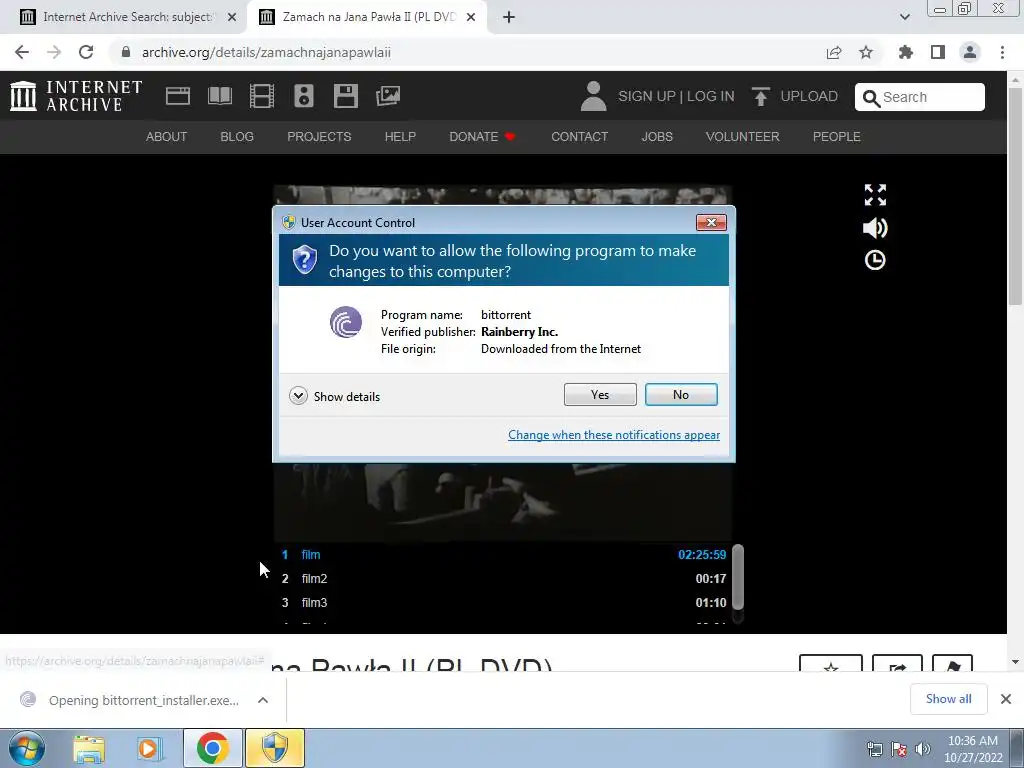Open the Internet Archive home logo

coord(76,96)
